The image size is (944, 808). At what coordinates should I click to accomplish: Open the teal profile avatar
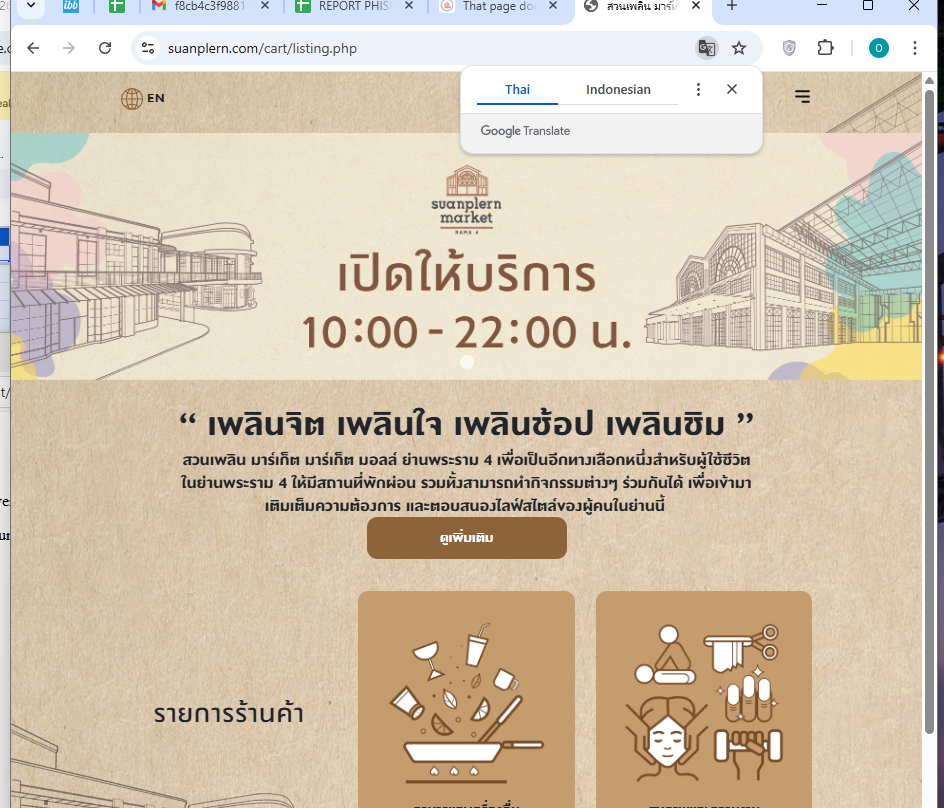pyautogui.click(x=878, y=48)
